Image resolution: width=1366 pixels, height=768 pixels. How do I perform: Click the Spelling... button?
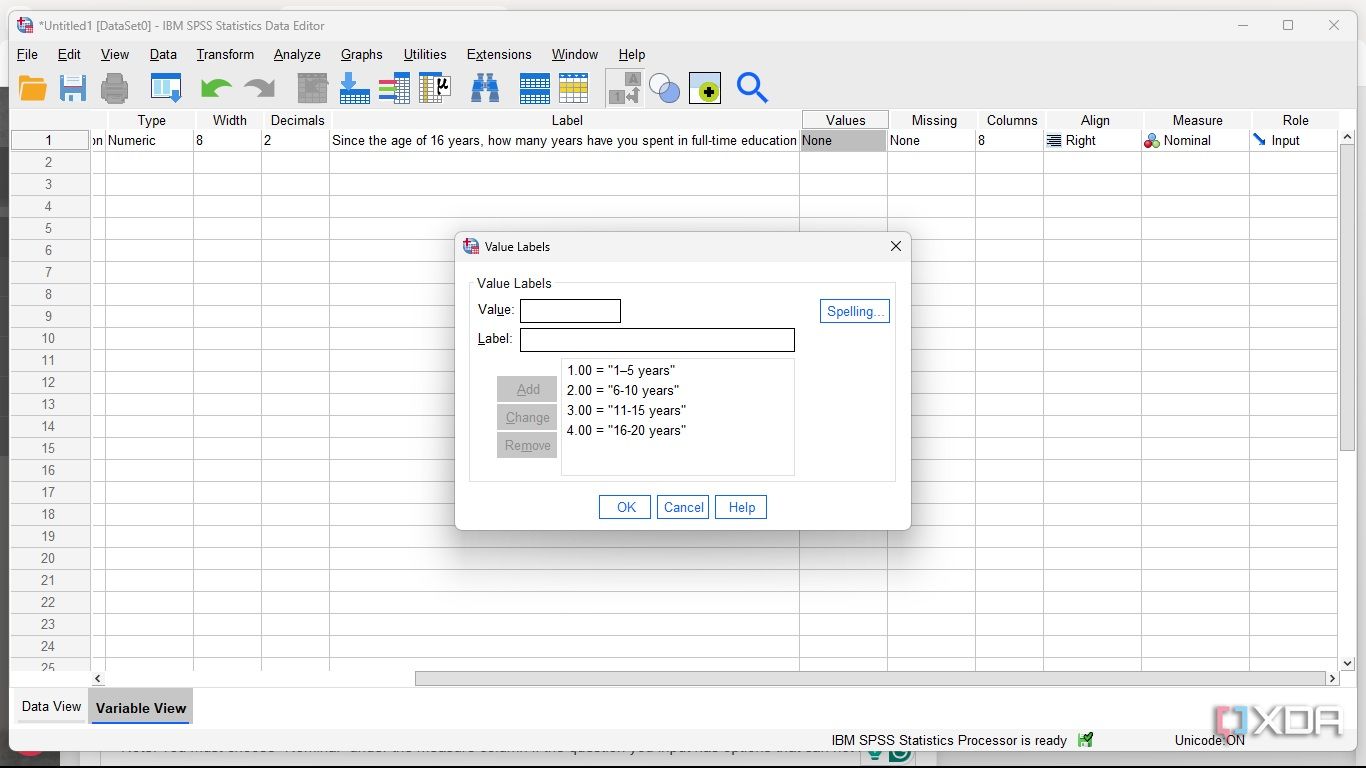pos(854,311)
